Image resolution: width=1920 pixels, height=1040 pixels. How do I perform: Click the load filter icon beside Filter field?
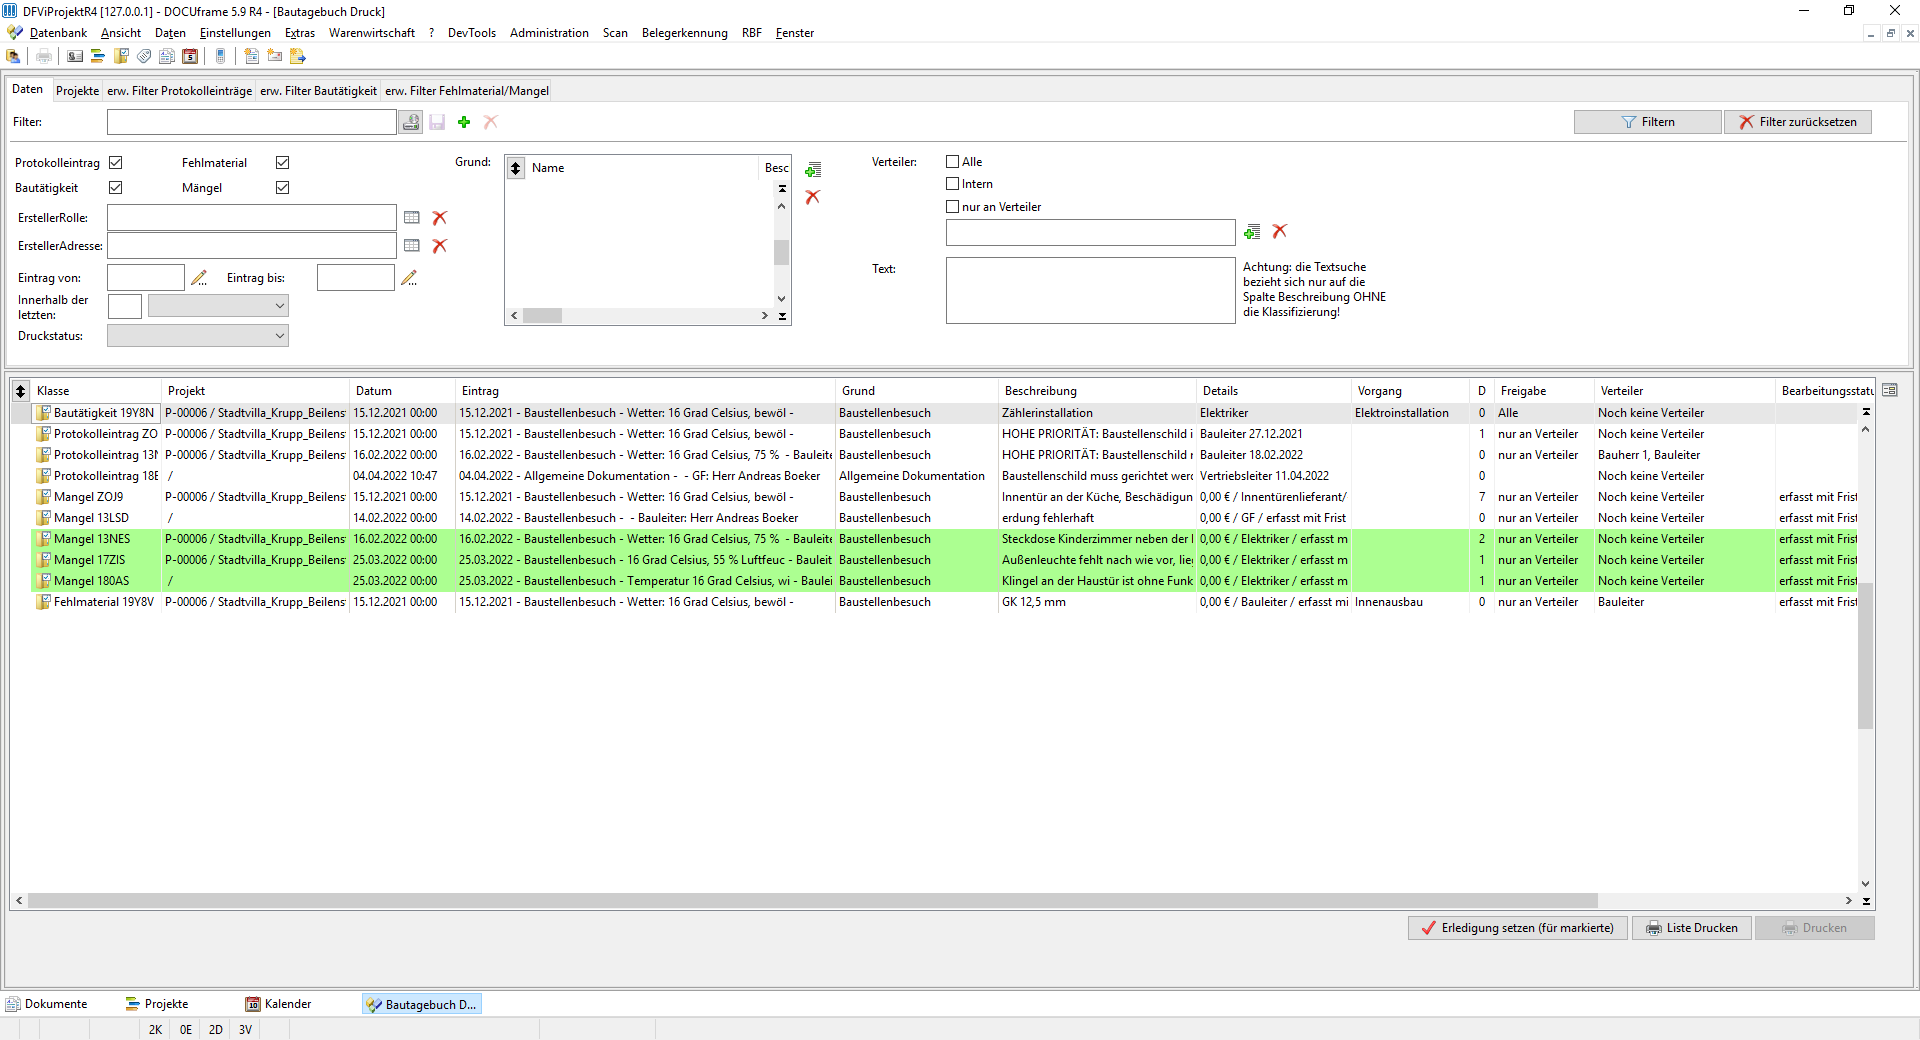pos(411,122)
